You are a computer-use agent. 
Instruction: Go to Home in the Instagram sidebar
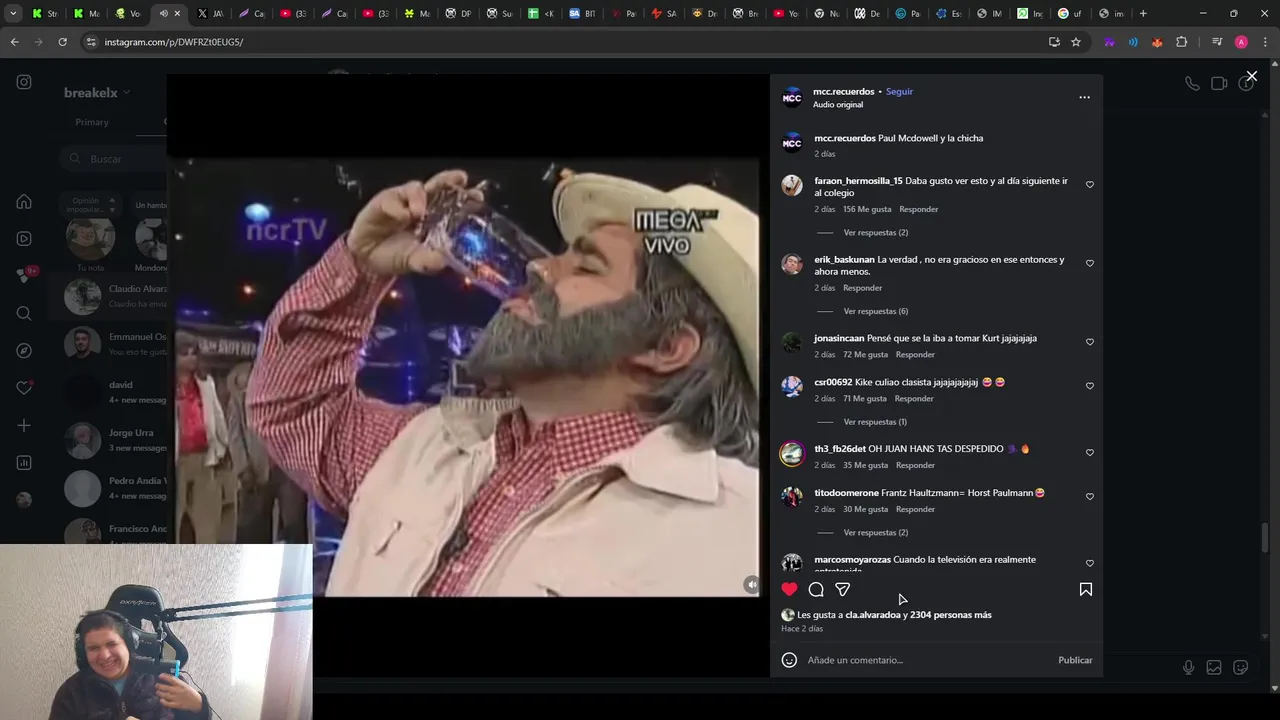24,202
